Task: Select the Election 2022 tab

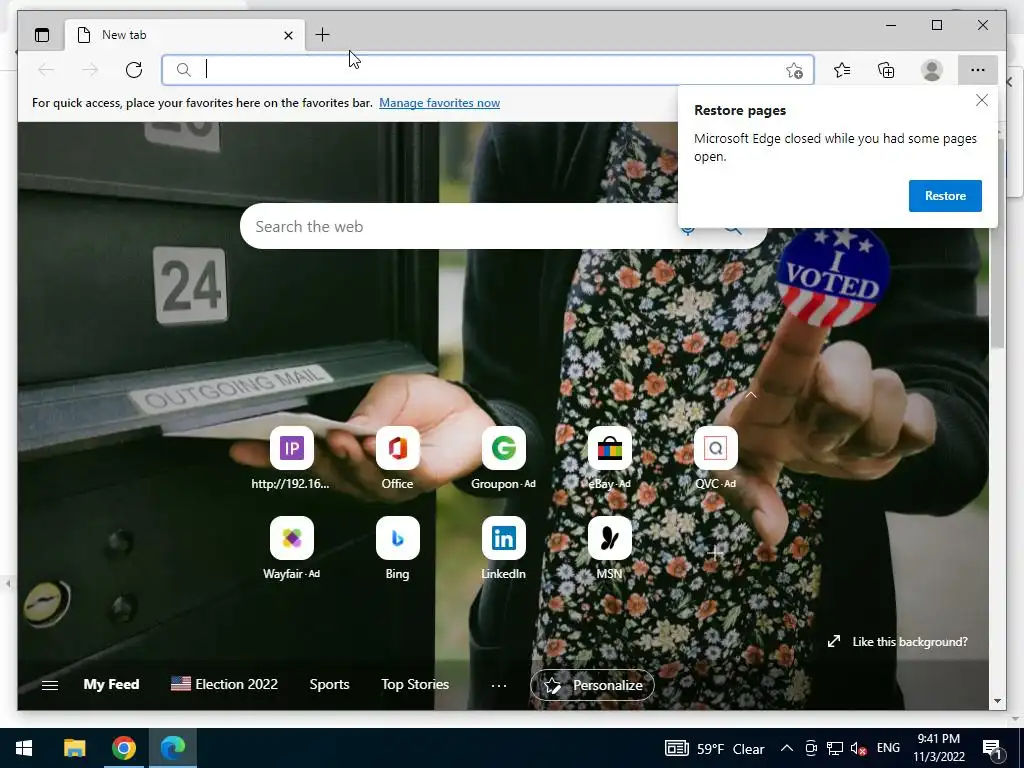Action: [224, 684]
